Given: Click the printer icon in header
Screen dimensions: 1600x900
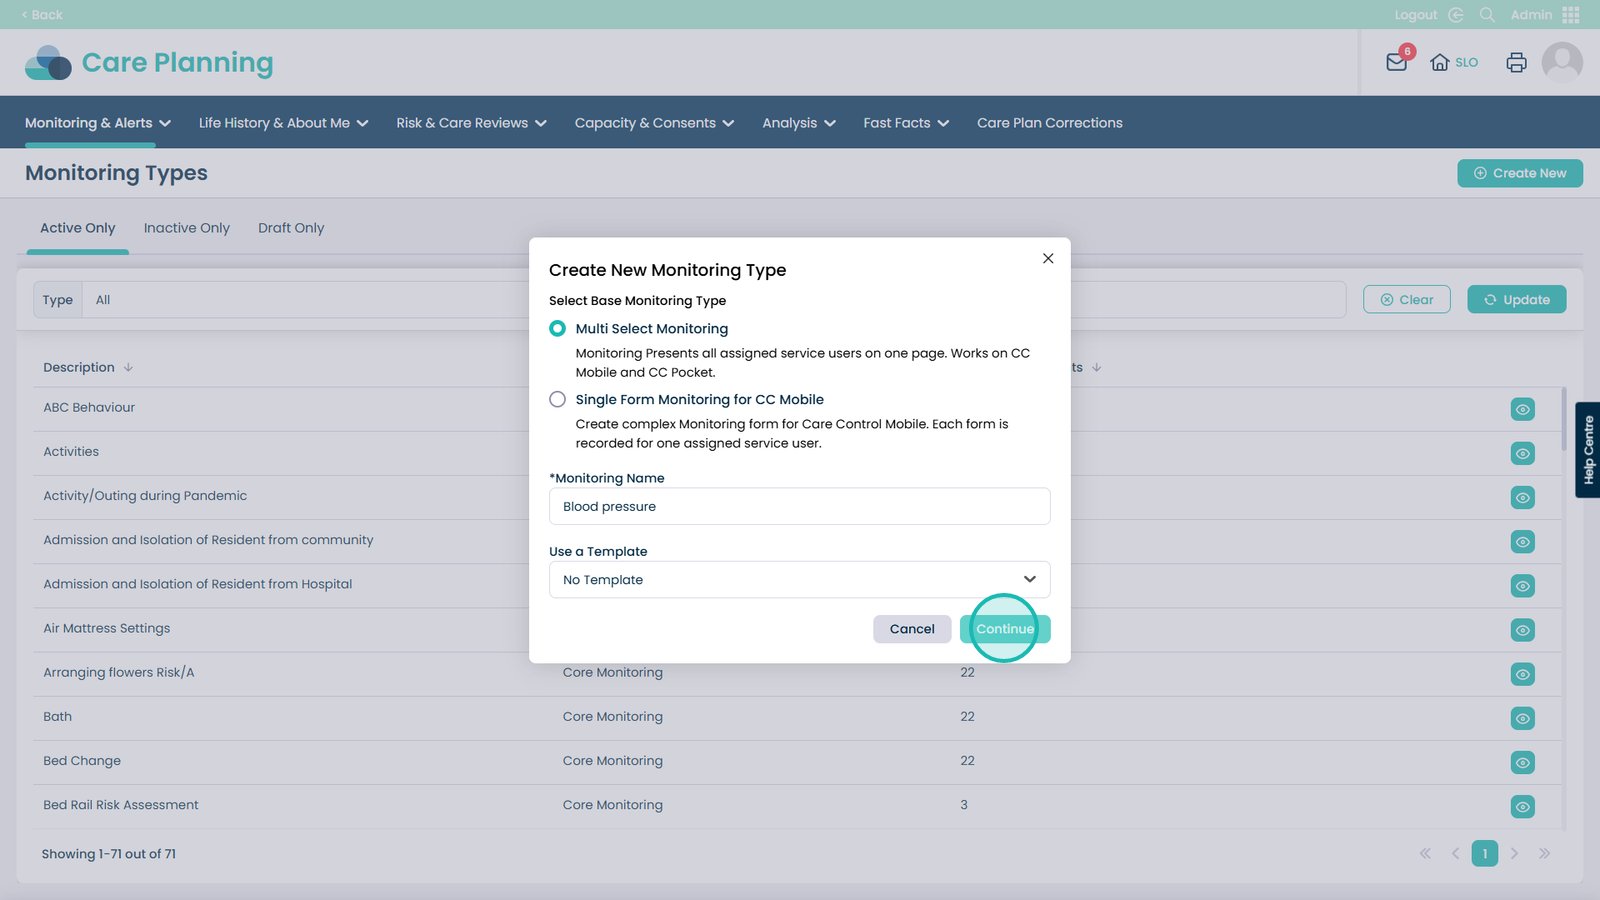Looking at the screenshot, I should point(1516,62).
